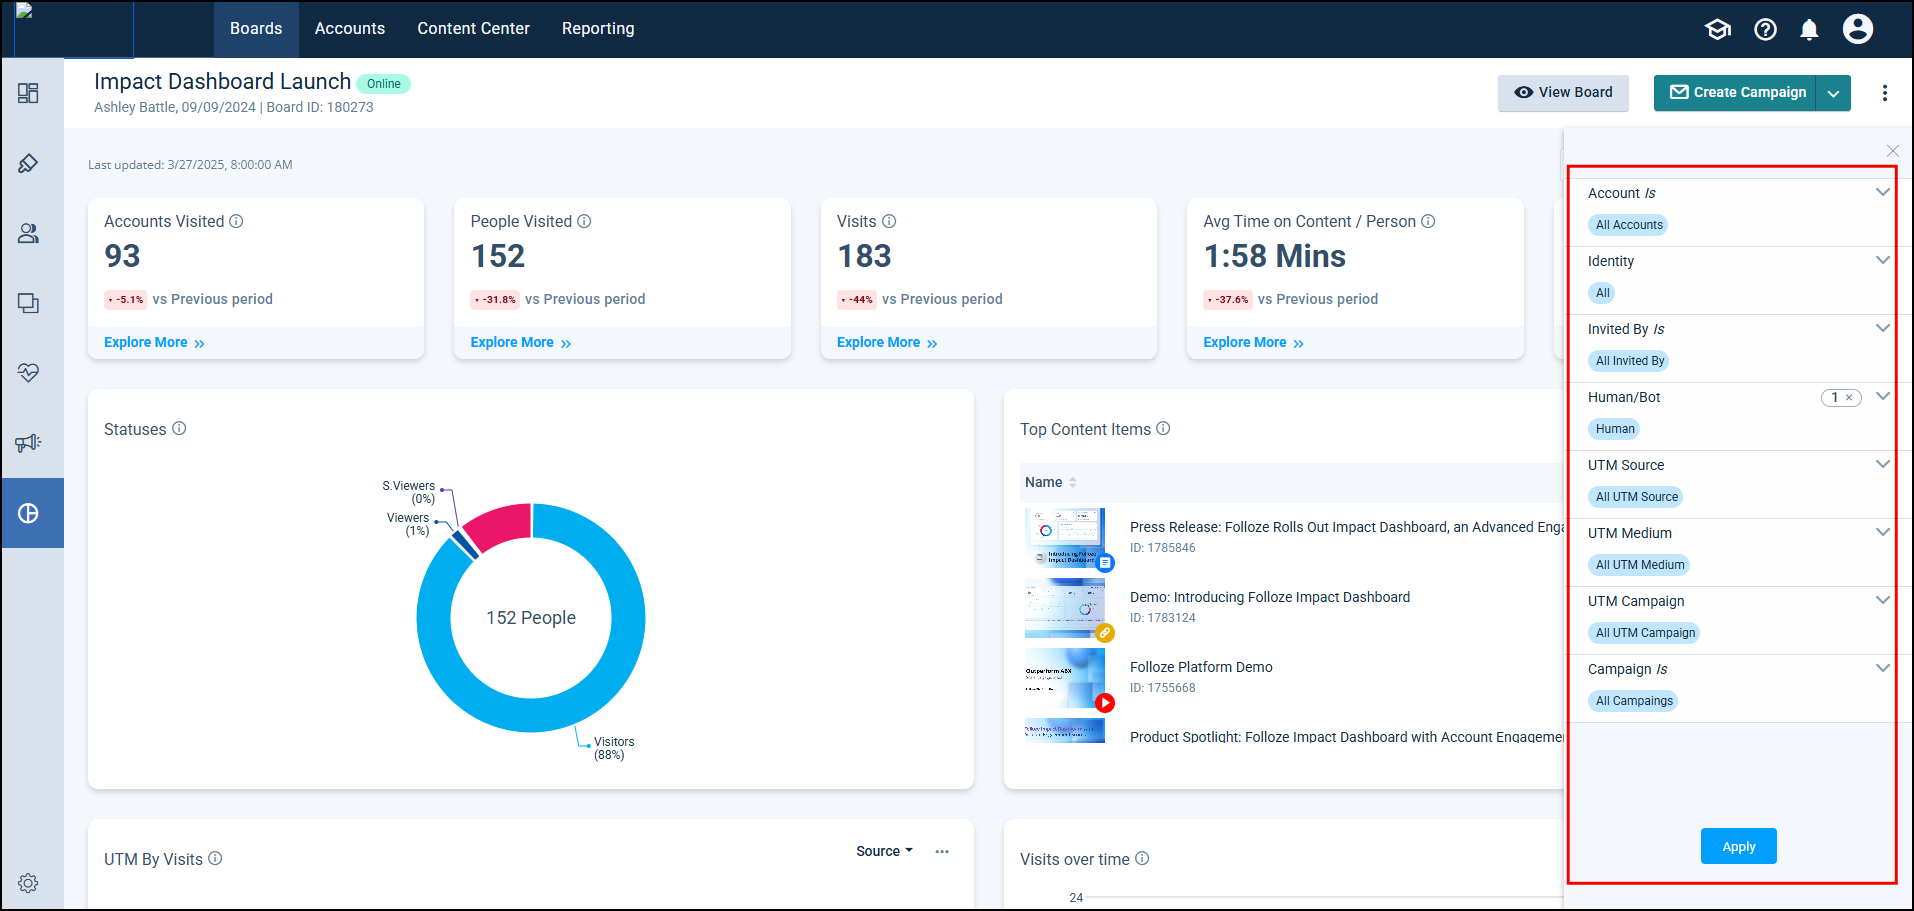Expand the Account Is filter

tap(1882, 192)
